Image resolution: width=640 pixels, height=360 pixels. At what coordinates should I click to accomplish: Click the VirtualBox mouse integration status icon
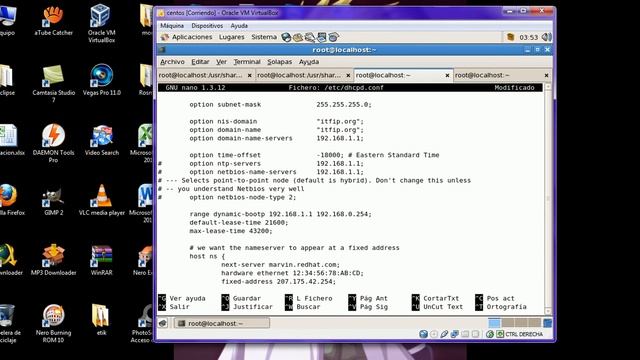point(489,334)
